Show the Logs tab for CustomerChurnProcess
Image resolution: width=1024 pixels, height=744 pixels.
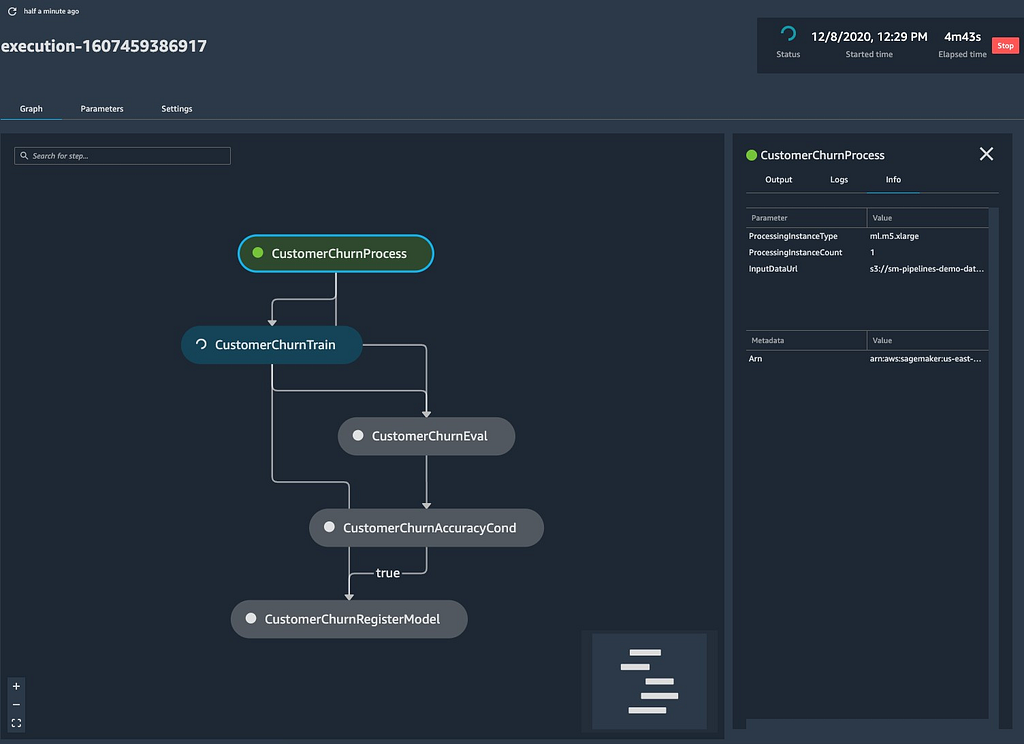[839, 180]
